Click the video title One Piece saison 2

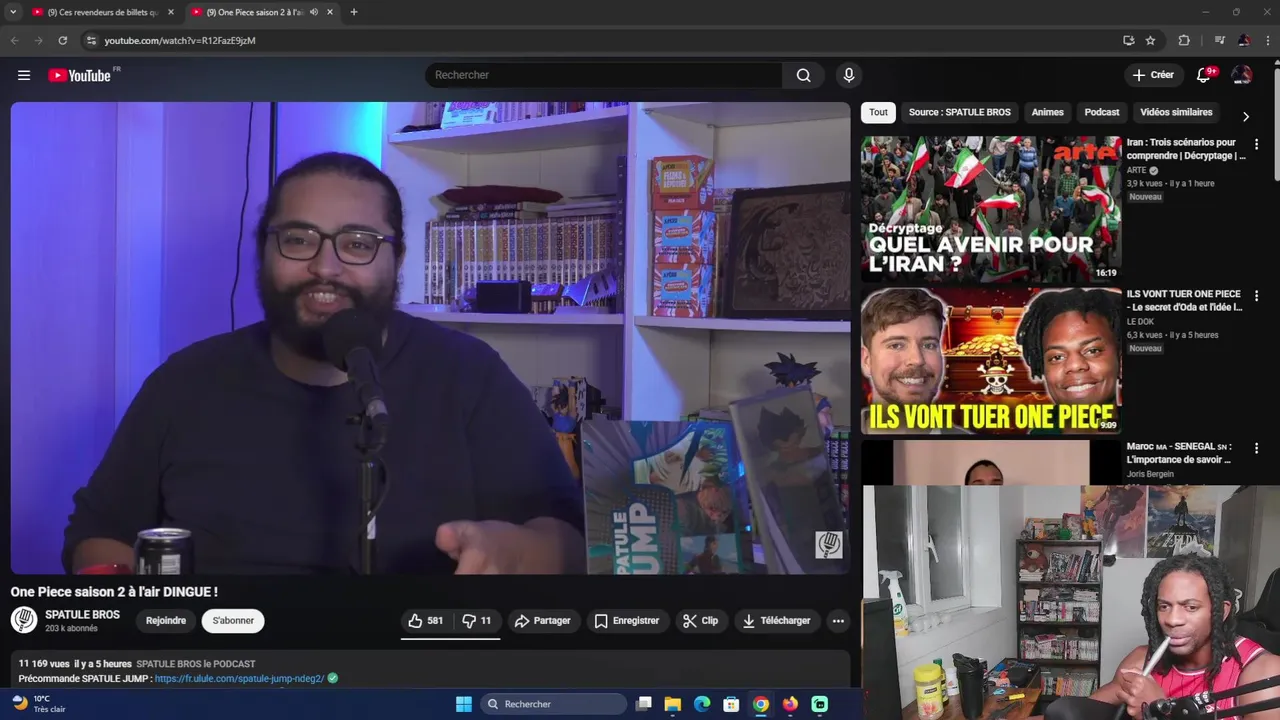tap(114, 592)
